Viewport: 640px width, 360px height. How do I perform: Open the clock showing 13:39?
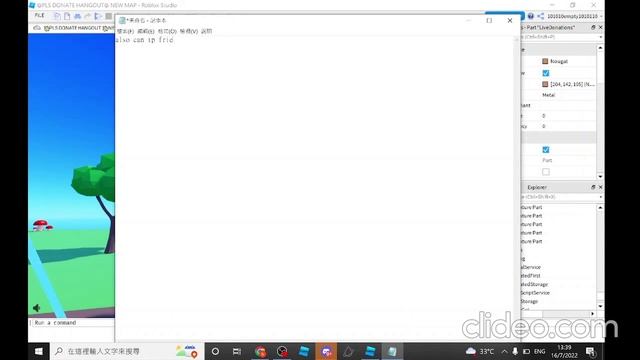coord(564,351)
